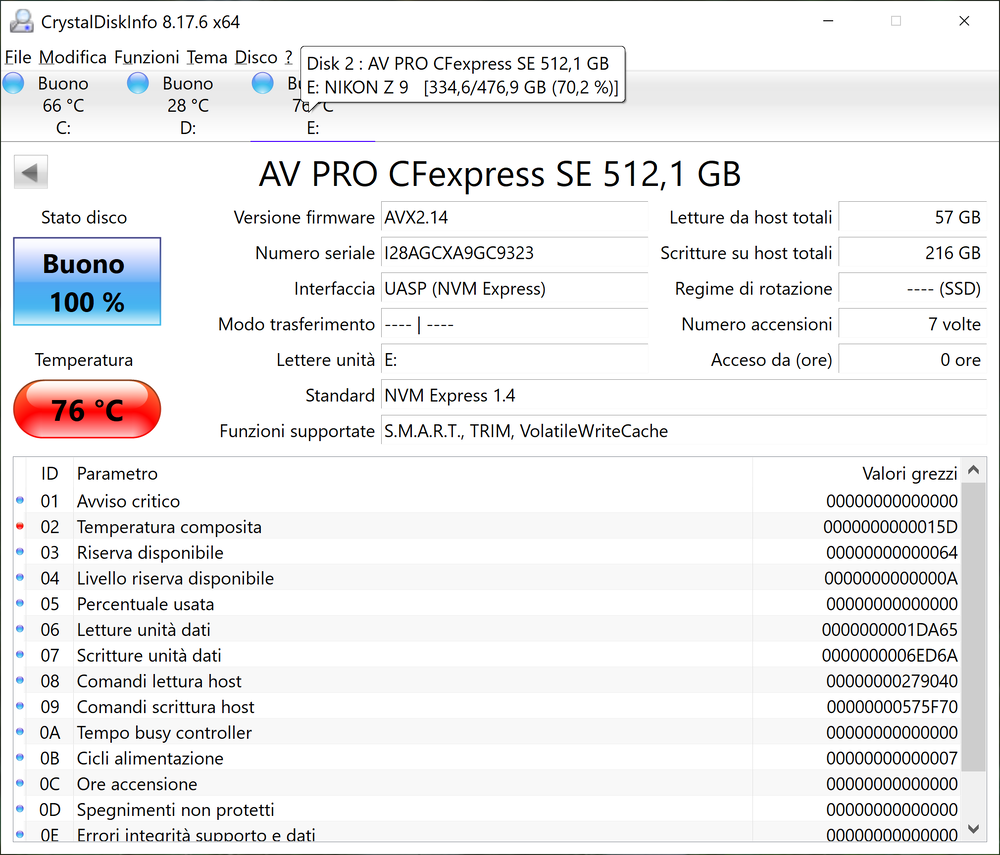Click the blue status dot for Avviso critico
The width and height of the screenshot is (1000, 855).
click(20, 501)
